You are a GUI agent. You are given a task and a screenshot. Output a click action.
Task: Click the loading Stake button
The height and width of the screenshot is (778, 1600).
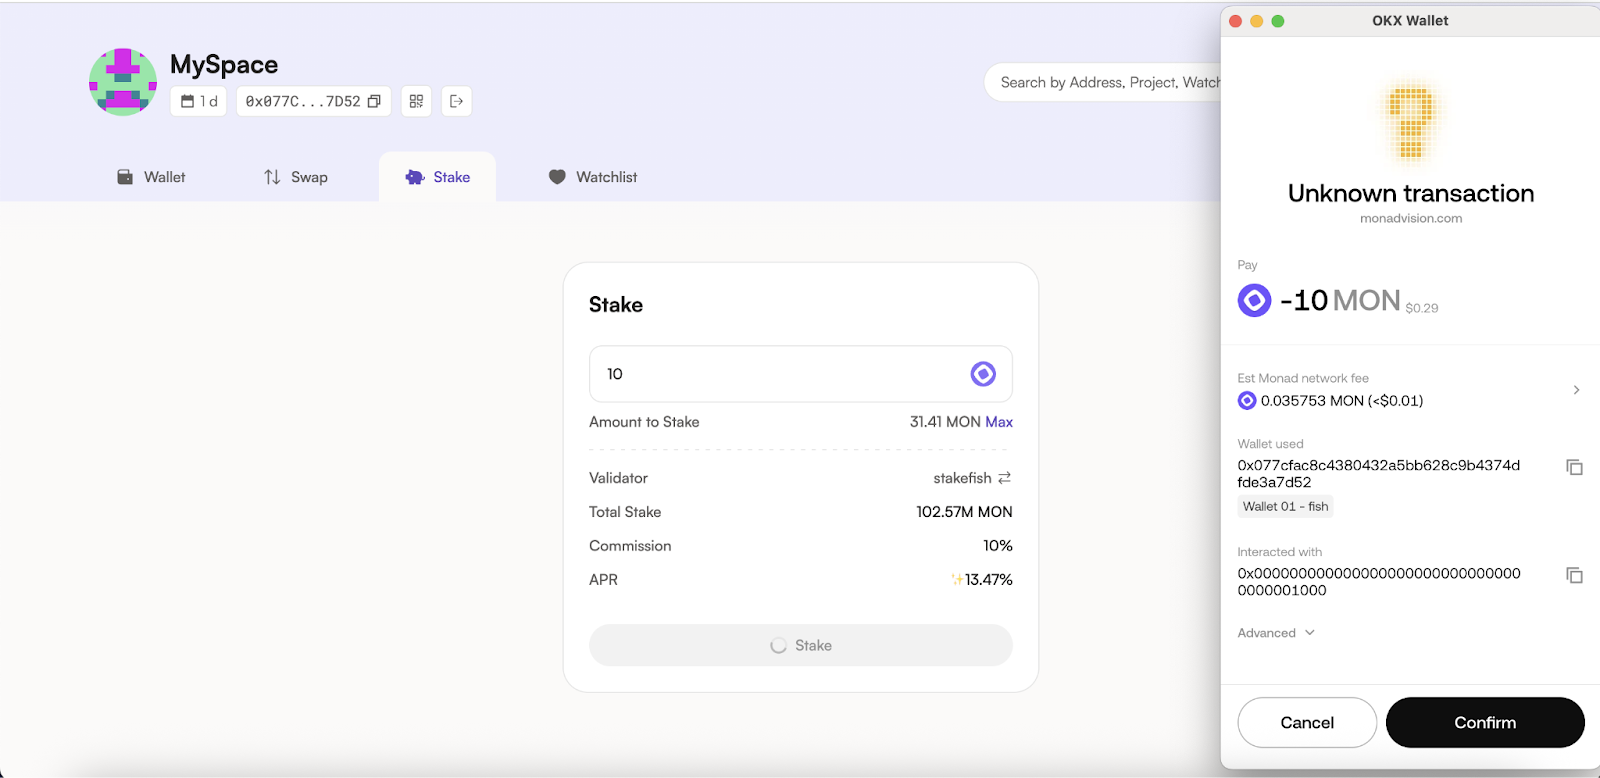pyautogui.click(x=800, y=645)
